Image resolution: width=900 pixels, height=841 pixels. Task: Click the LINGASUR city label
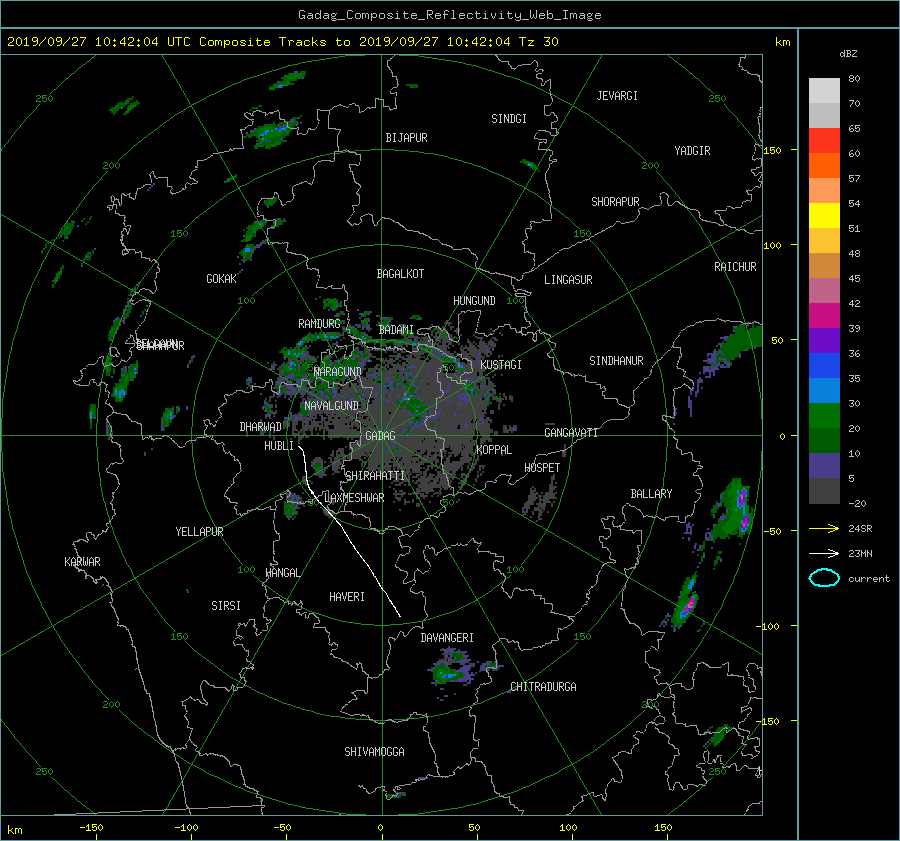(568, 280)
